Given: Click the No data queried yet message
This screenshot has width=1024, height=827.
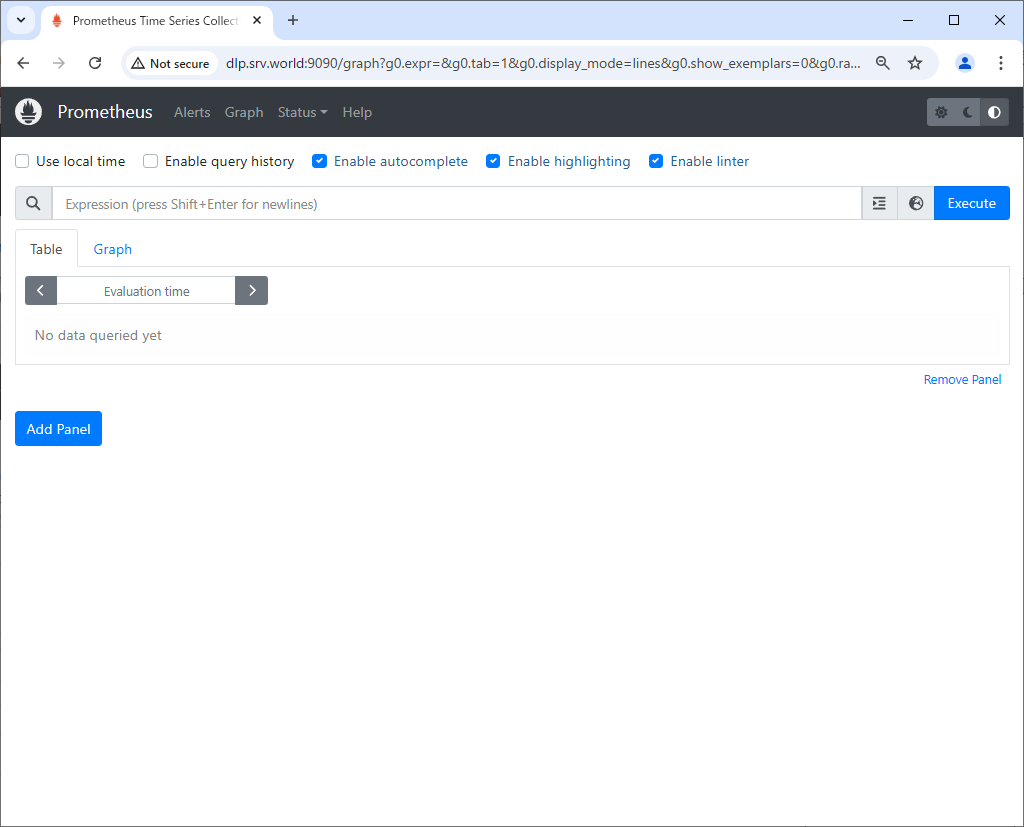Looking at the screenshot, I should coord(98,335).
